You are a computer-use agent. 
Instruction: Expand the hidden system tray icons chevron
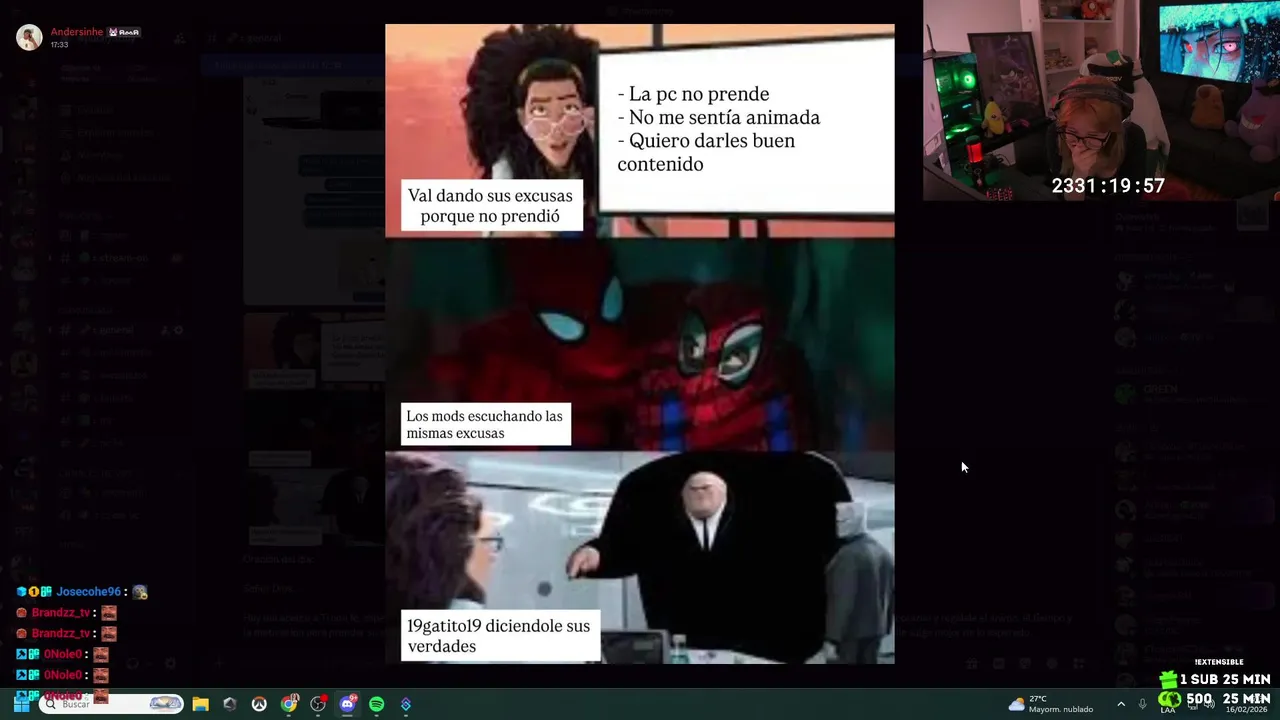point(1121,704)
